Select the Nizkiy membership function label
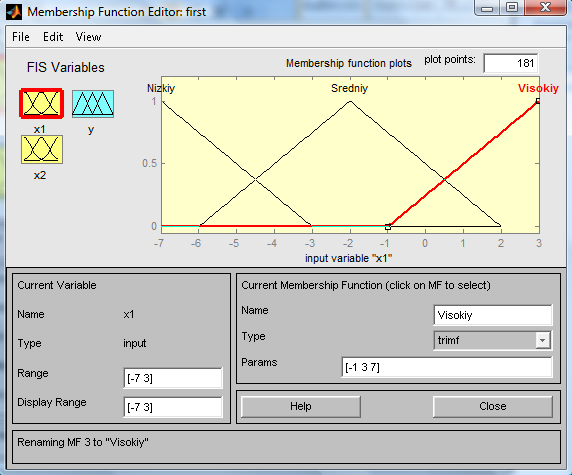This screenshot has height=475, width=572. [x=161, y=88]
